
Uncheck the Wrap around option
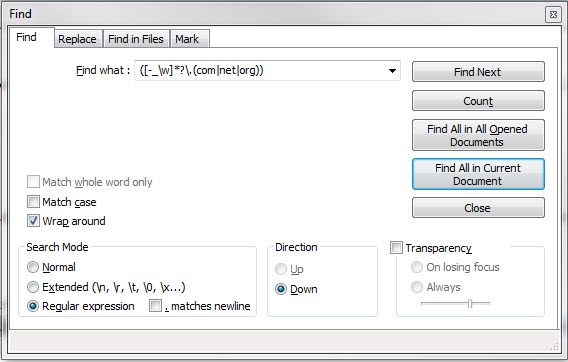[33, 221]
